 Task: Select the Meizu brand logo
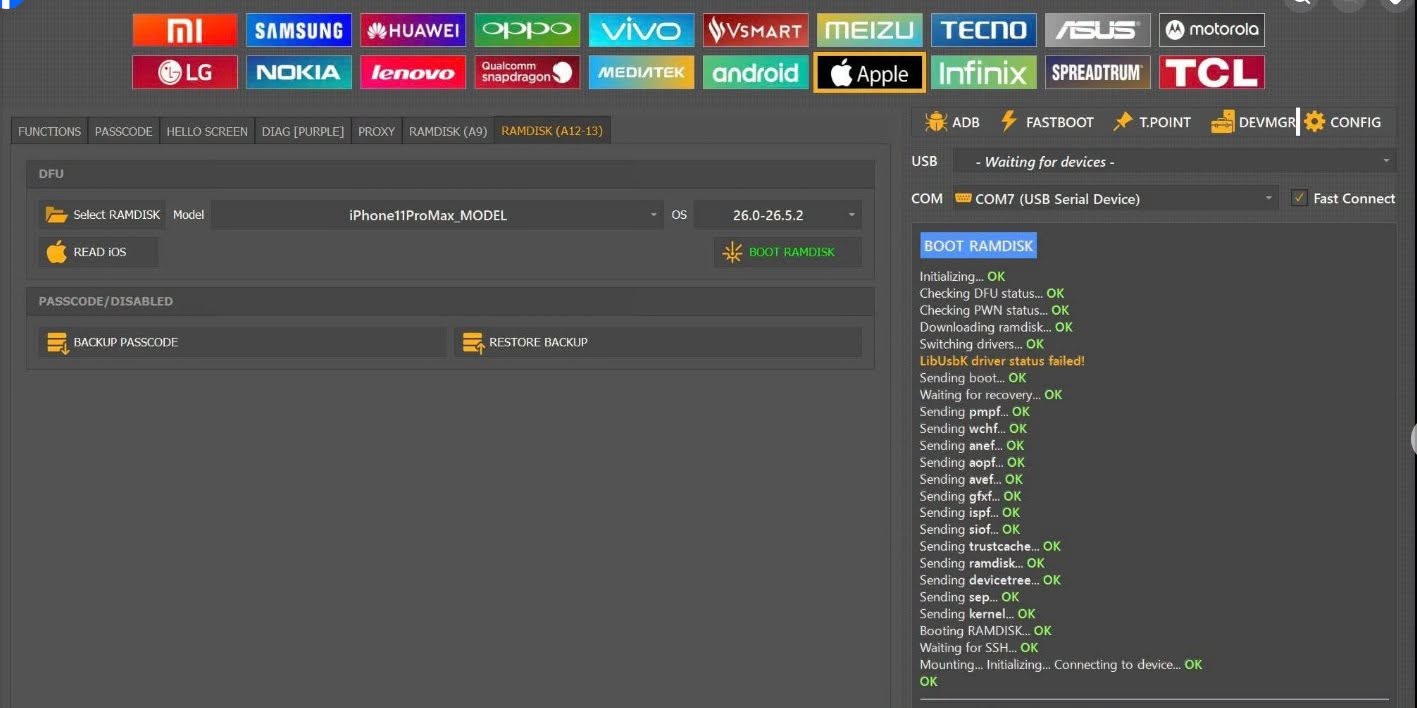[869, 30]
